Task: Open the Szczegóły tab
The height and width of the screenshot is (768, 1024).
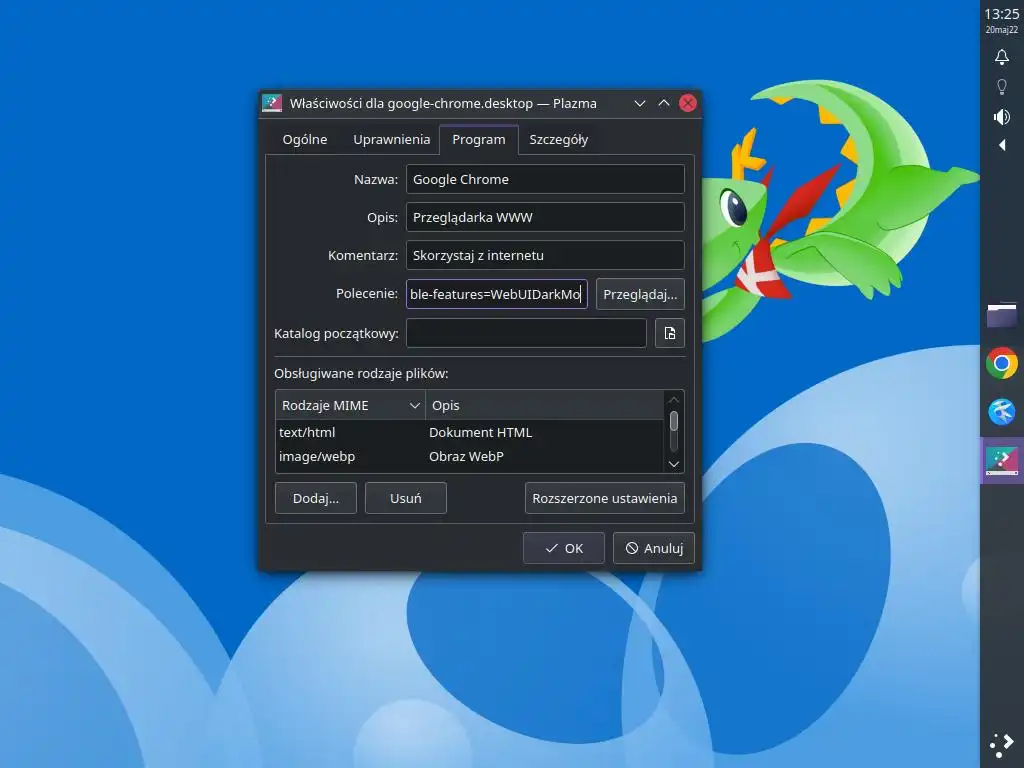Action: tap(559, 139)
